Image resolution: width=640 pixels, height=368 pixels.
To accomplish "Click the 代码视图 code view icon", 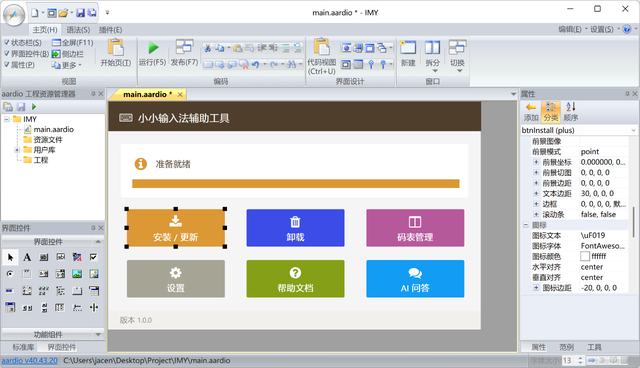I will coord(322,47).
